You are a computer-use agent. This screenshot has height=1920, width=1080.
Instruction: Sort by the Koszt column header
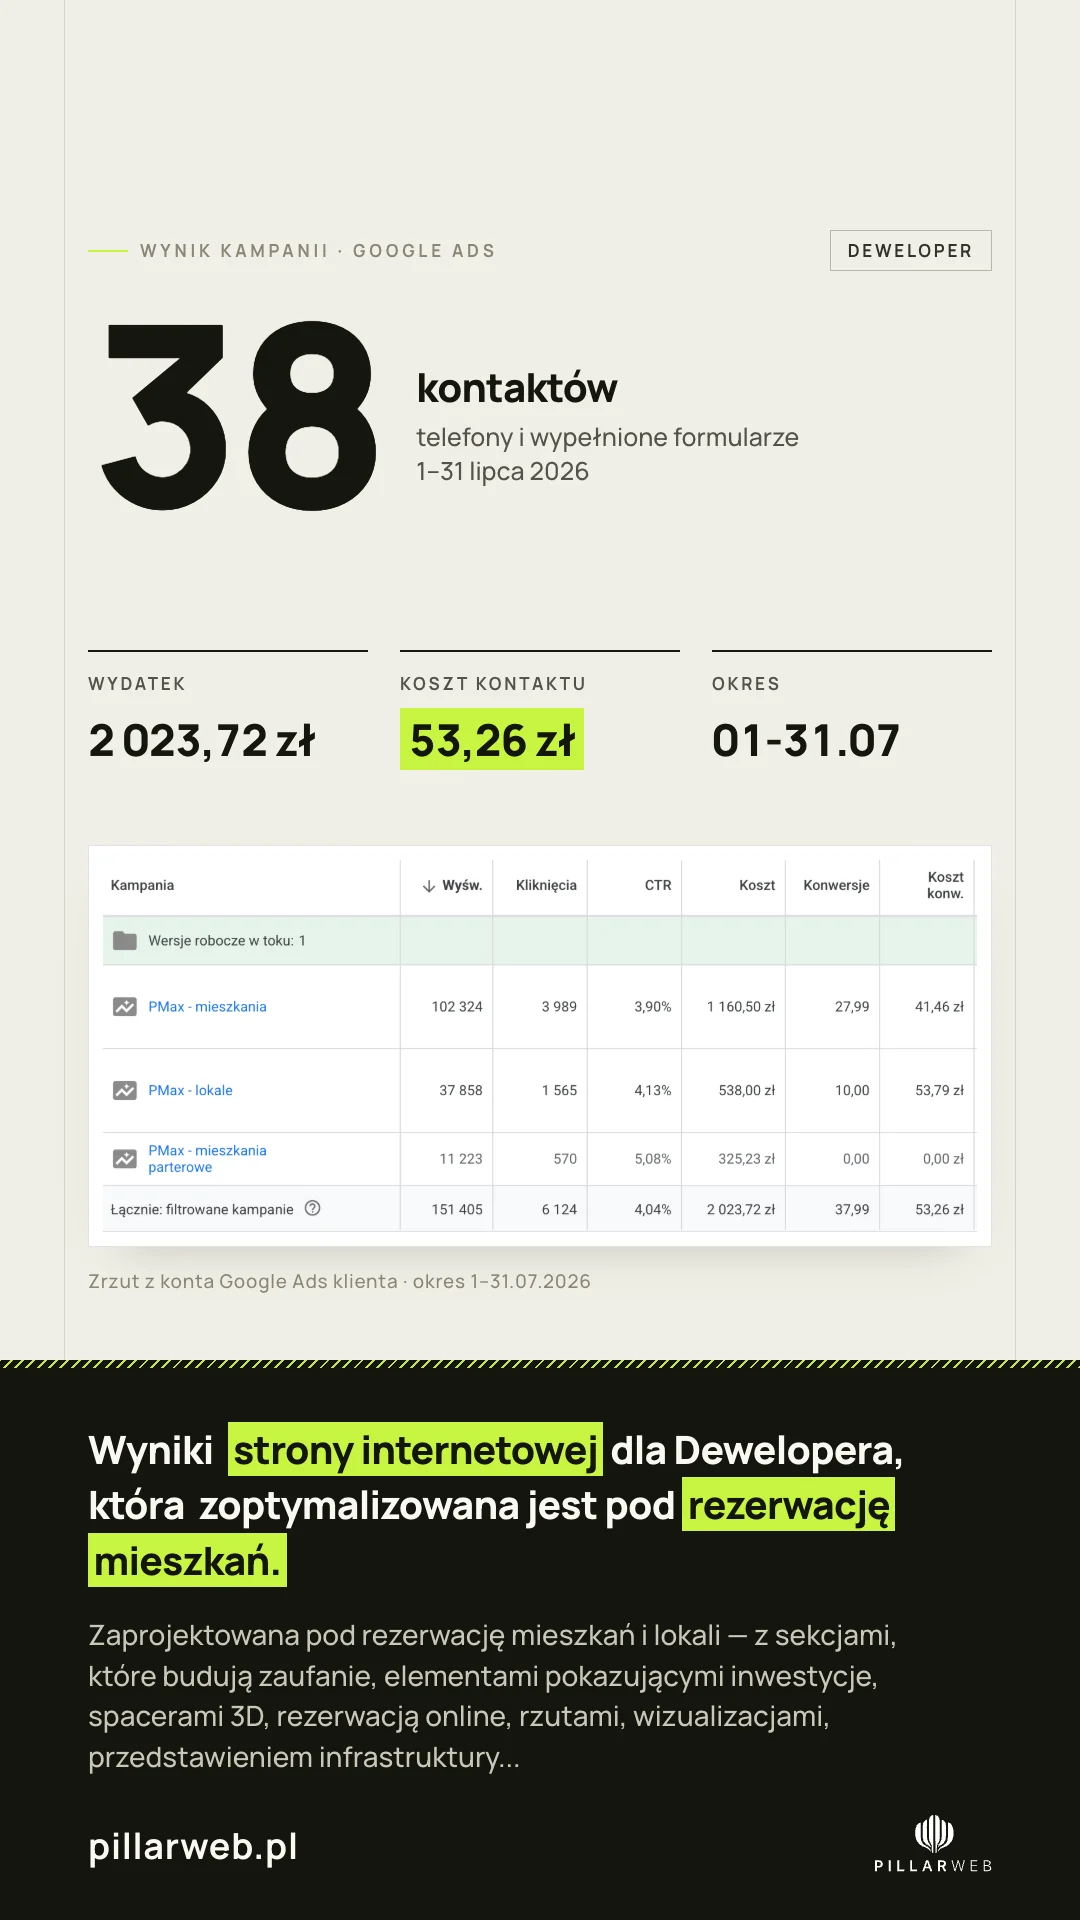(757, 885)
